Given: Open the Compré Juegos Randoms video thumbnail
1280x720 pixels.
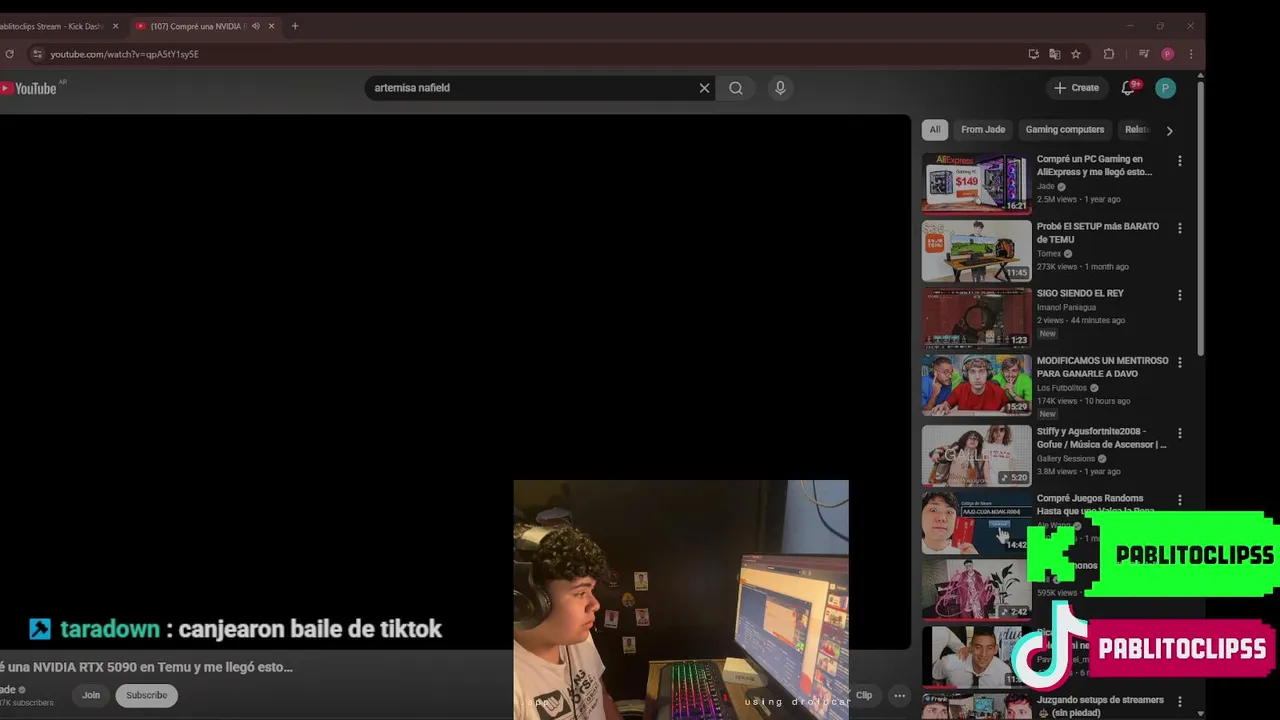Looking at the screenshot, I should click(976, 522).
